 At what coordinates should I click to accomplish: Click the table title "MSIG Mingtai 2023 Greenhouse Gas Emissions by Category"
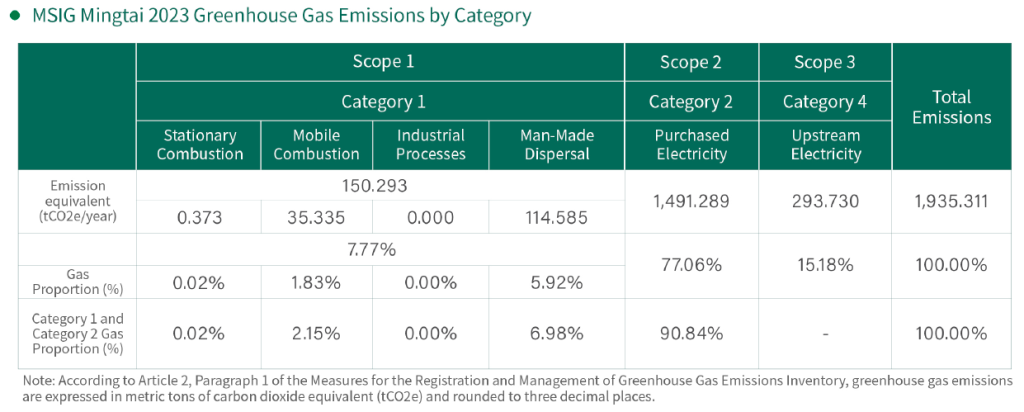tap(281, 16)
